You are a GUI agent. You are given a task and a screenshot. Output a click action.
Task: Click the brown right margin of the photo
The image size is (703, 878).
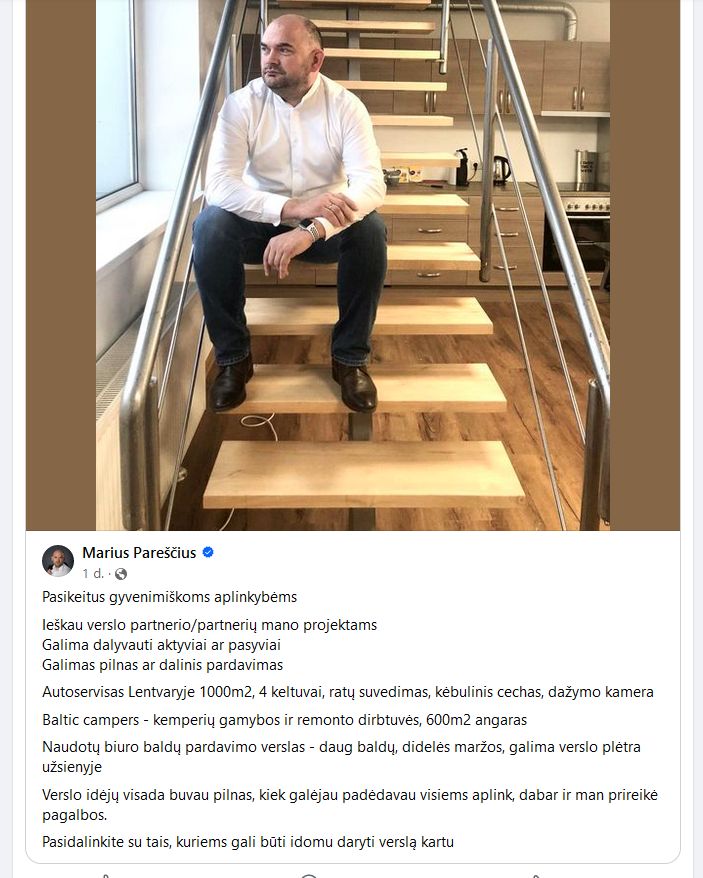click(645, 265)
